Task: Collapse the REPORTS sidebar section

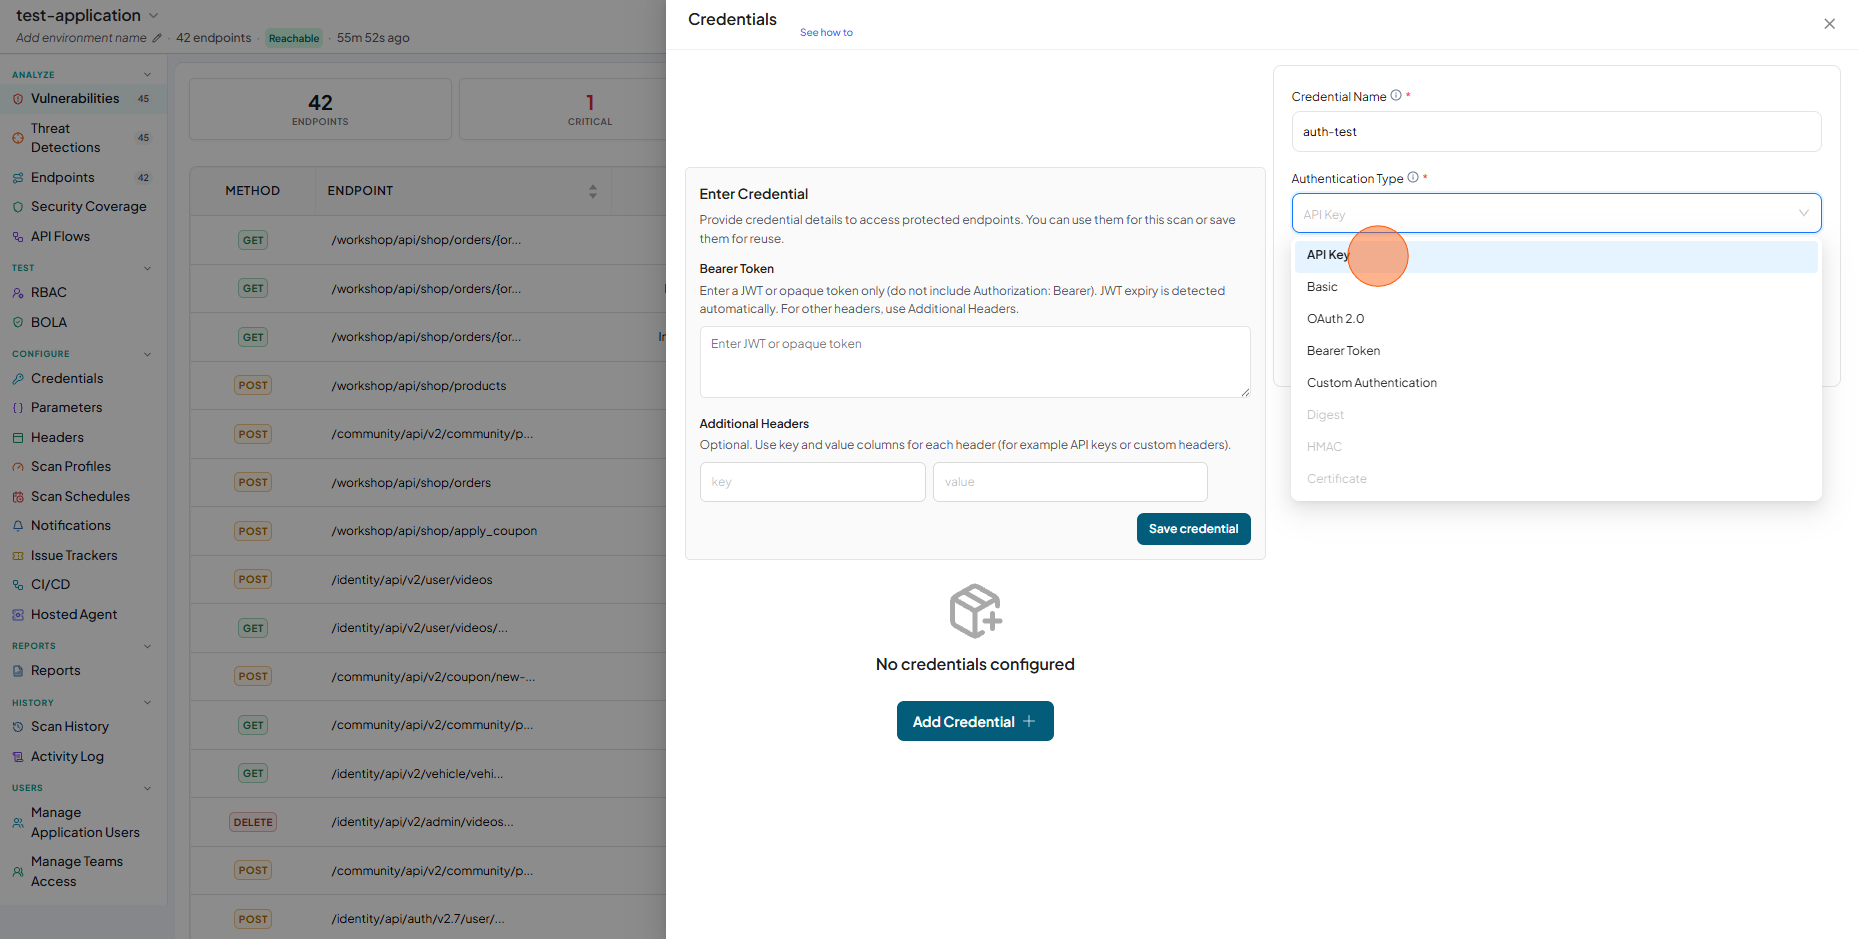Action: (x=148, y=646)
